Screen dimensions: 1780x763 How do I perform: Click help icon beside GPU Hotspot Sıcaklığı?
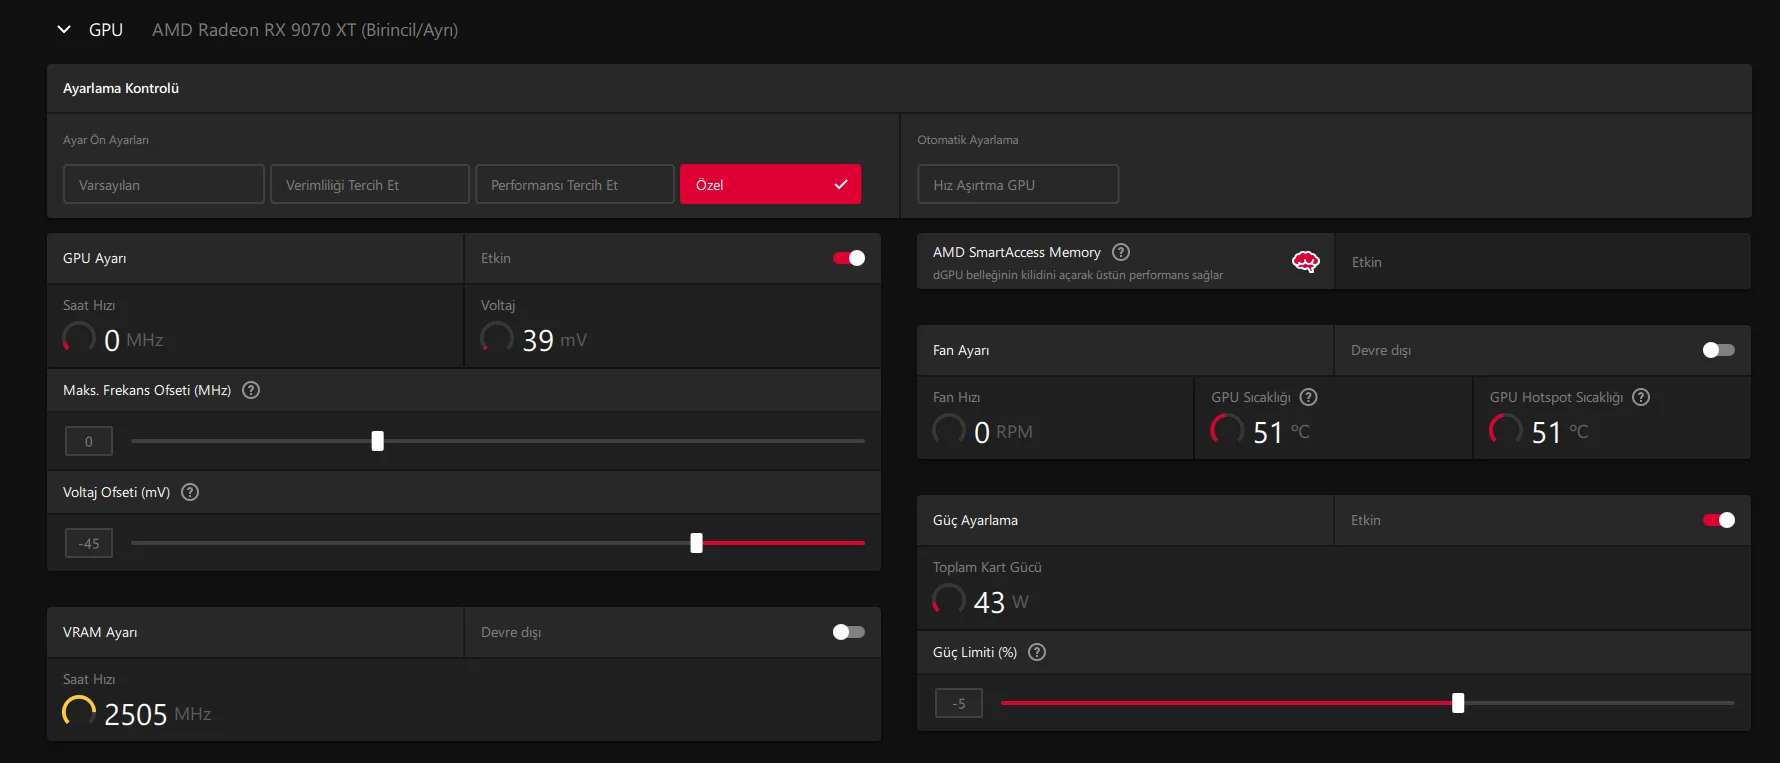coord(1641,397)
